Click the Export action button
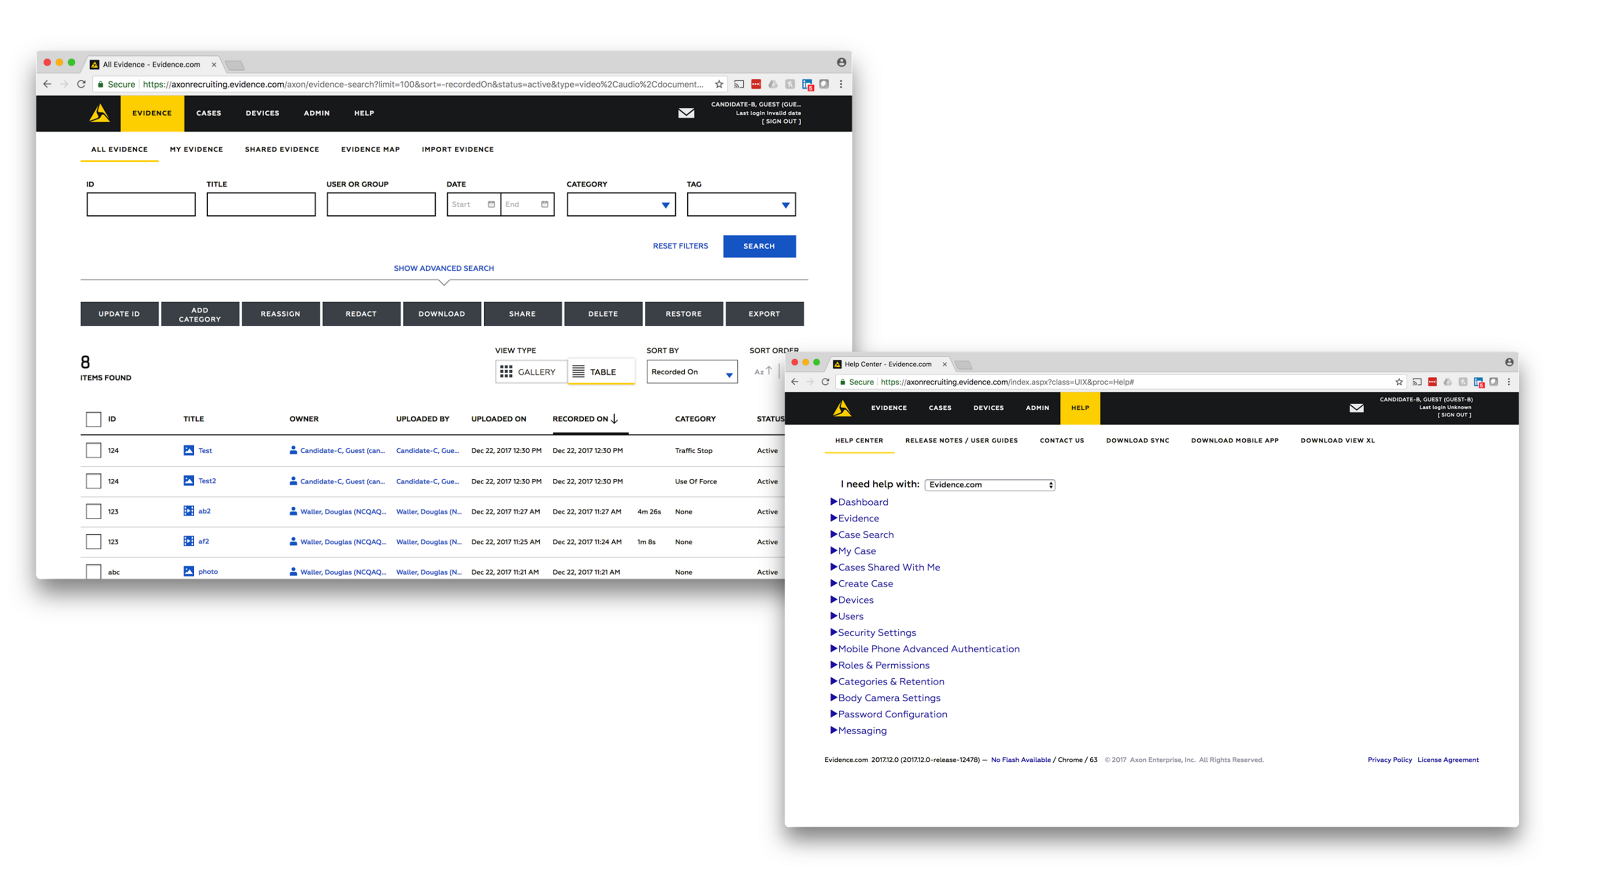1600x895 pixels. [764, 314]
